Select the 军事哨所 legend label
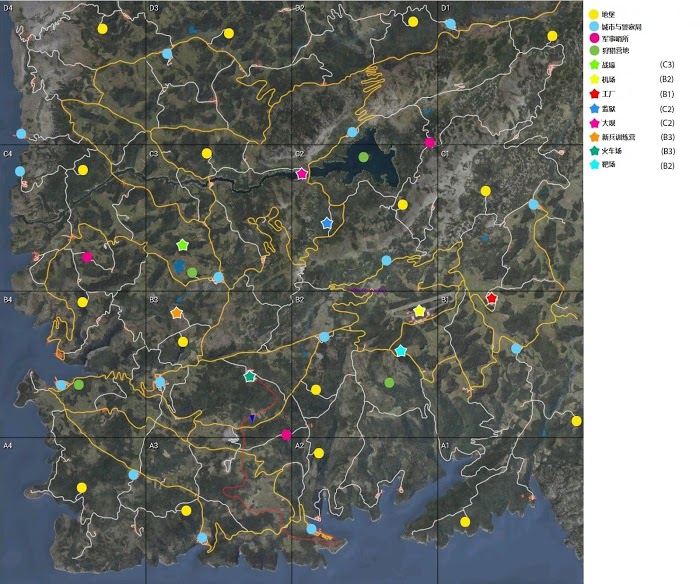The width and height of the screenshot is (700, 584). [x=616, y=38]
